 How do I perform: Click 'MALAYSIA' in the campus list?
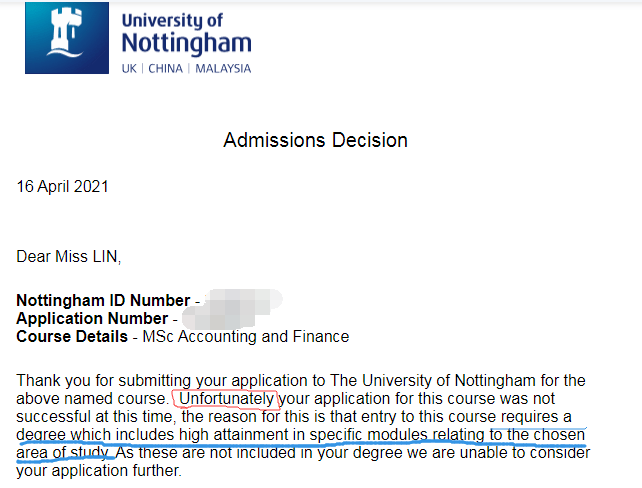[x=223, y=68]
